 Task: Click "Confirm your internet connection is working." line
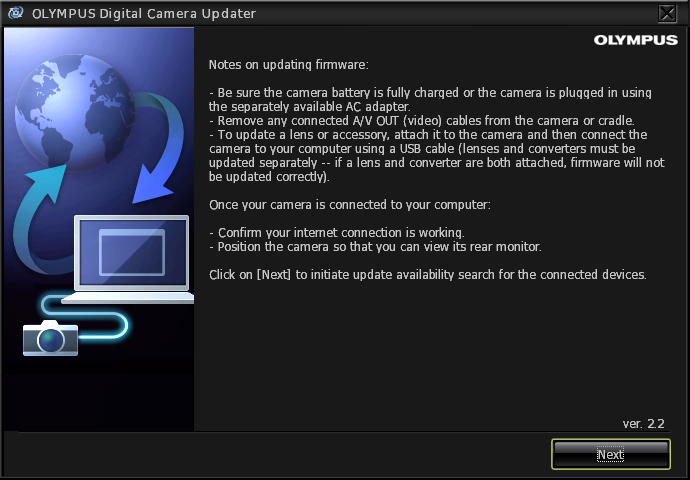[337, 233]
